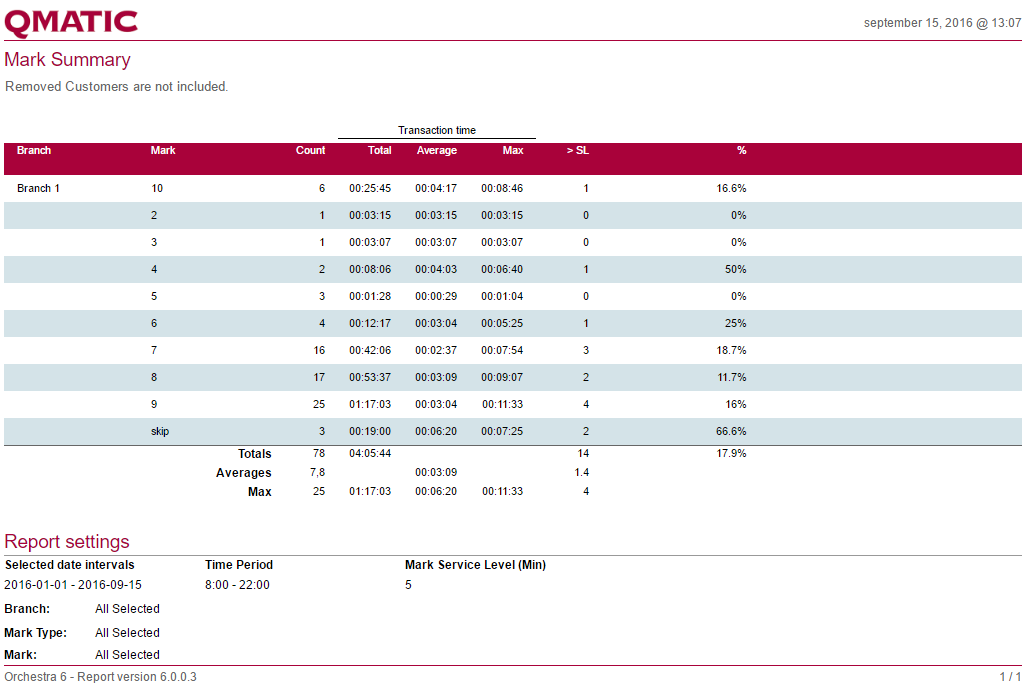This screenshot has width=1027, height=697.
Task: Click average '00:02:37'
Action: click(436, 350)
